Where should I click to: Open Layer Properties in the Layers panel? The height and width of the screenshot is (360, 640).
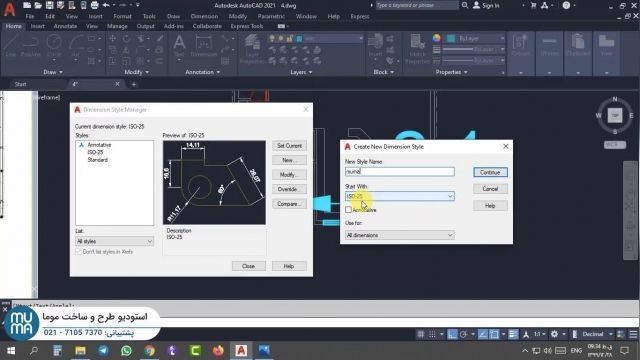coord(252,49)
